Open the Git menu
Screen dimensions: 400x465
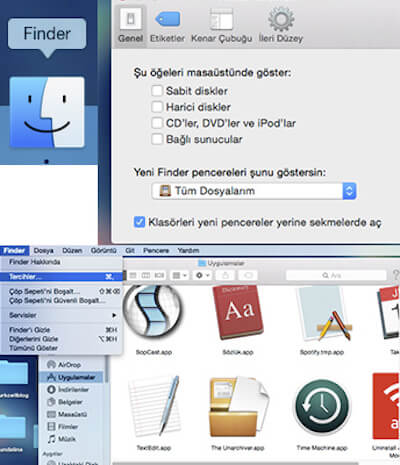point(130,250)
